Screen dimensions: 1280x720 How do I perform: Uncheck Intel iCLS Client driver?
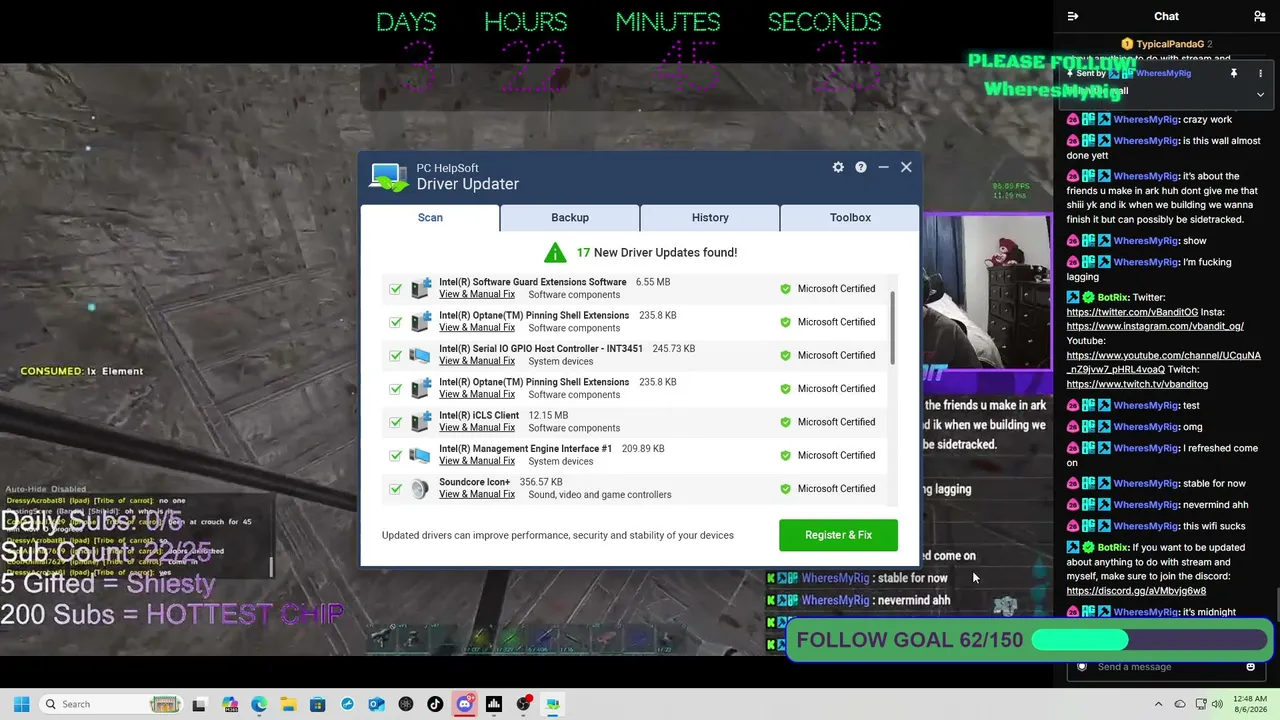click(x=395, y=422)
